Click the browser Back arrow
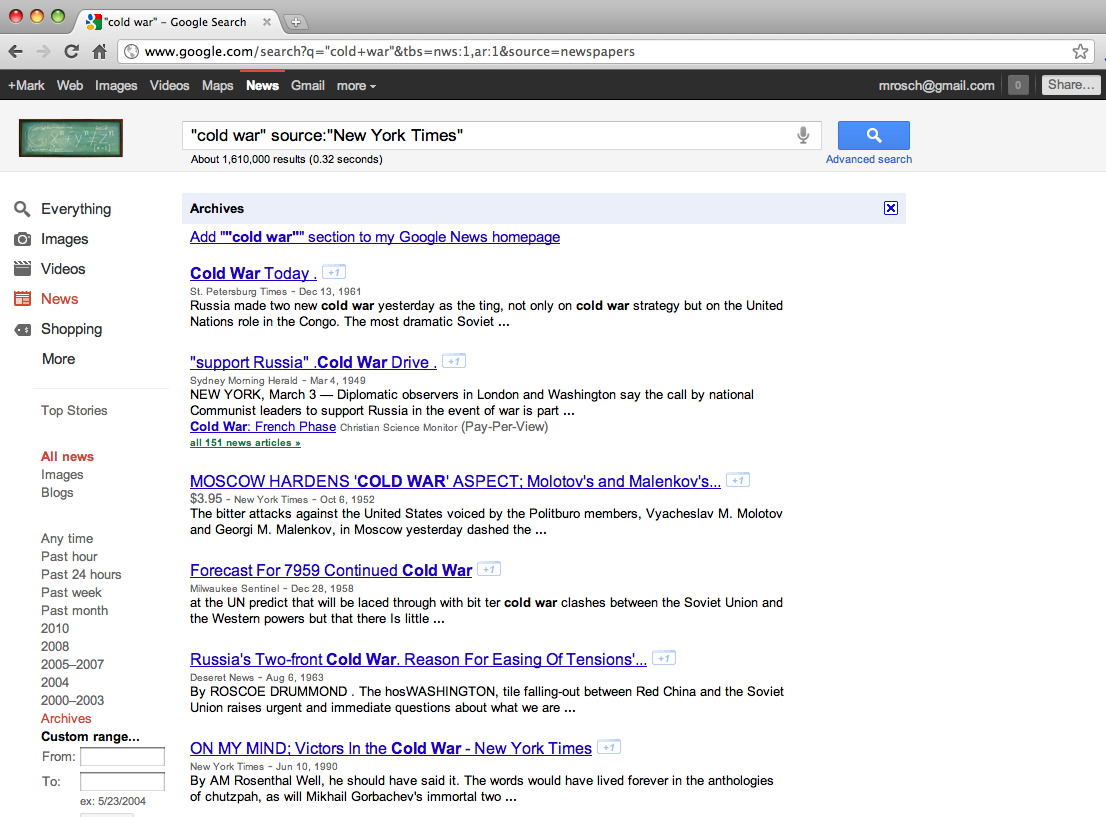 [16, 52]
